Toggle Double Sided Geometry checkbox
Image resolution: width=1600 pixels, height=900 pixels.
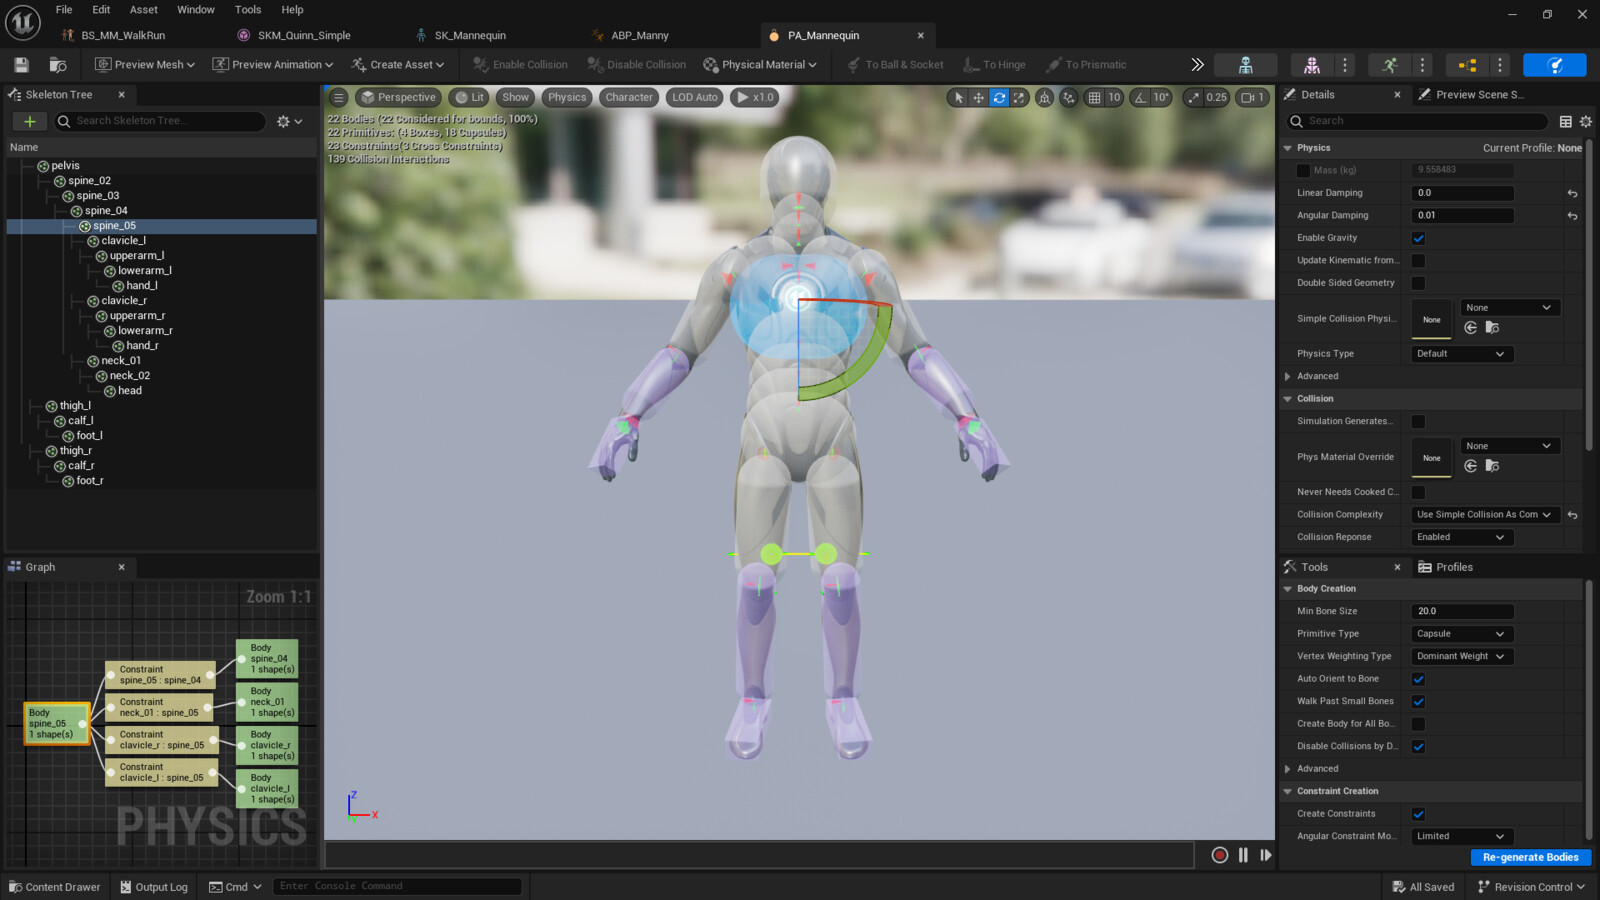[x=1418, y=283]
